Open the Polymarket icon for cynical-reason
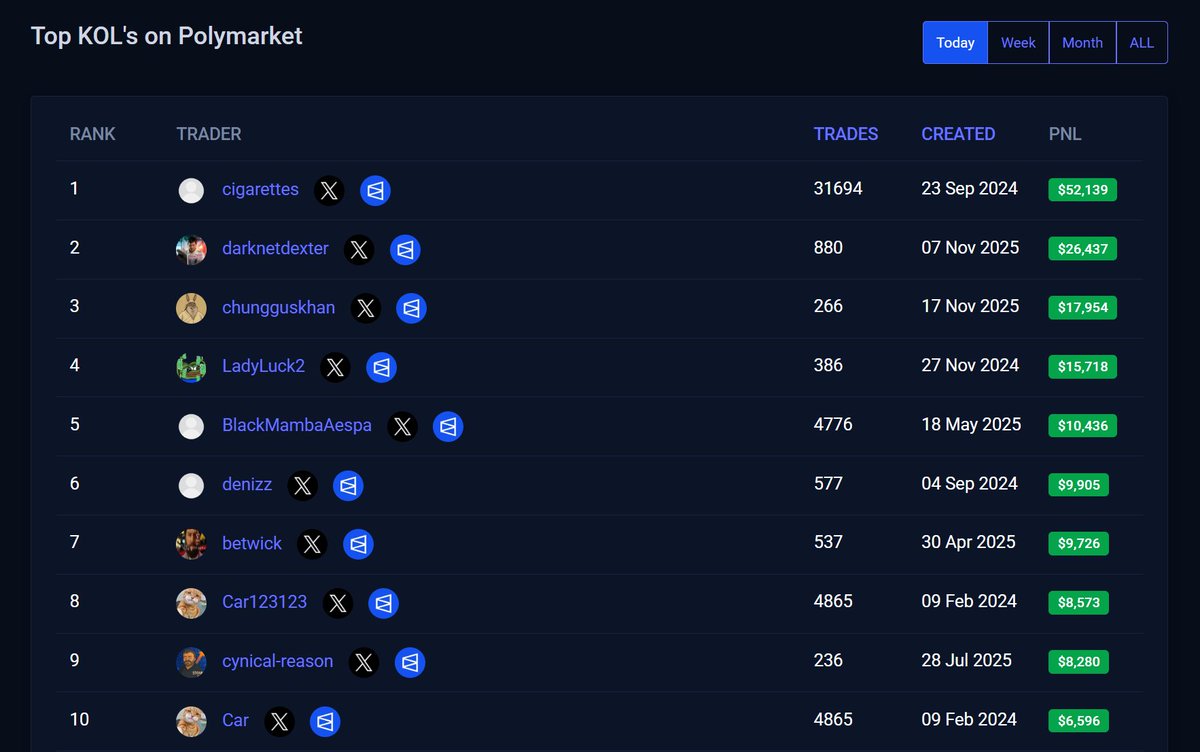The width and height of the screenshot is (1200, 752). pyautogui.click(x=410, y=662)
